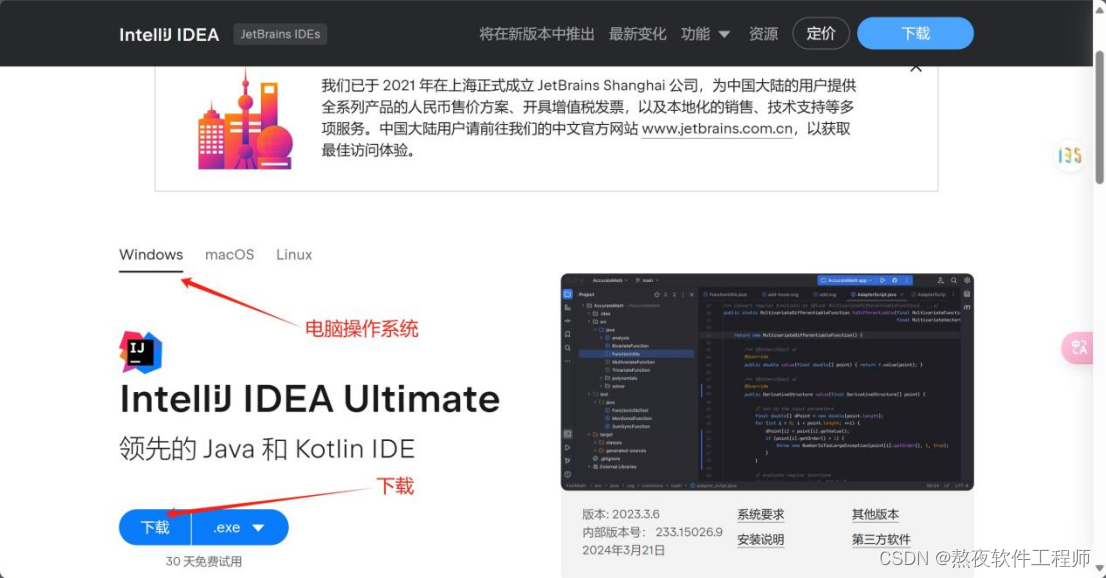
Task: Switch to the Linux tab
Action: [x=294, y=255]
